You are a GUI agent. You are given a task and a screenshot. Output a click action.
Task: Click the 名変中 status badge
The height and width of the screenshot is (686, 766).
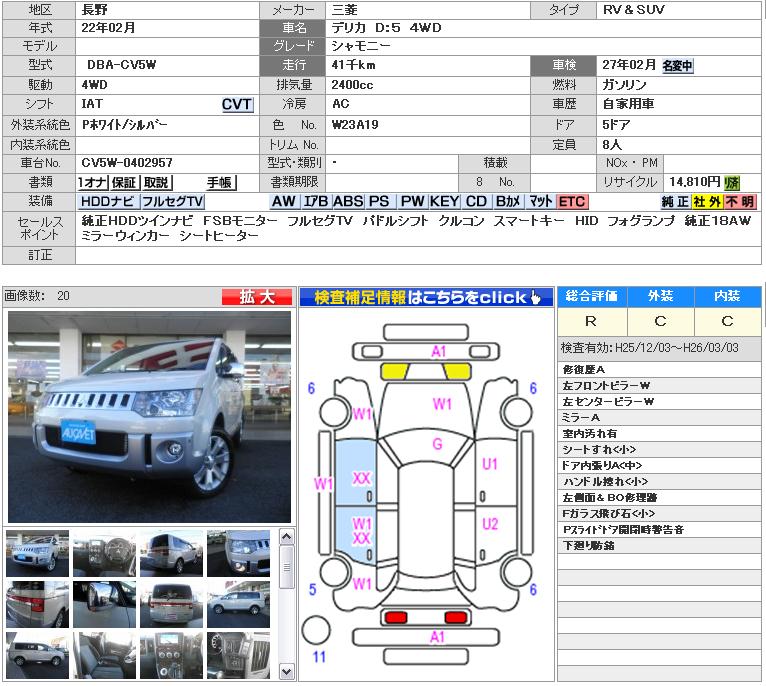[x=677, y=67]
